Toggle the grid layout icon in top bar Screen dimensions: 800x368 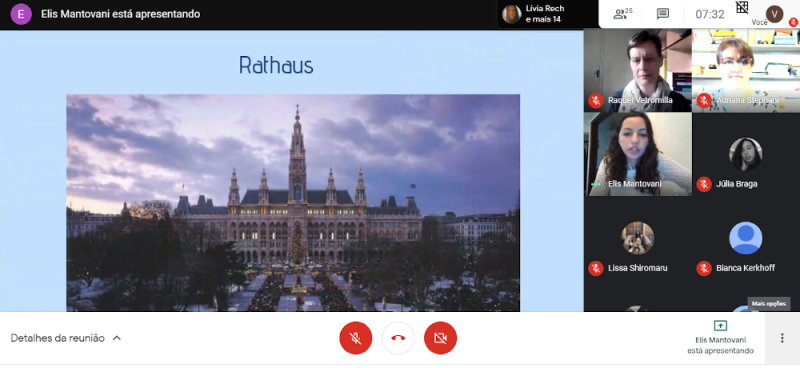click(742, 7)
